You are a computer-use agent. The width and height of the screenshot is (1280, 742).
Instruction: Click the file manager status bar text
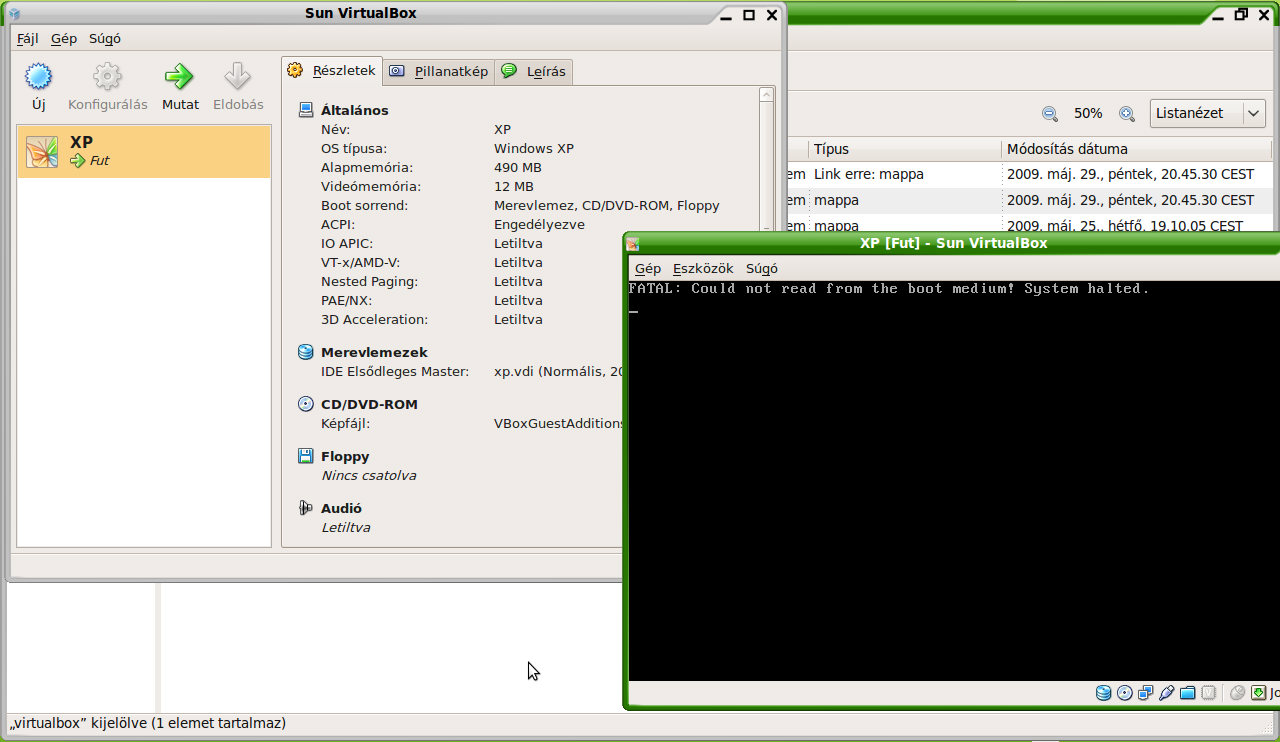pos(147,722)
